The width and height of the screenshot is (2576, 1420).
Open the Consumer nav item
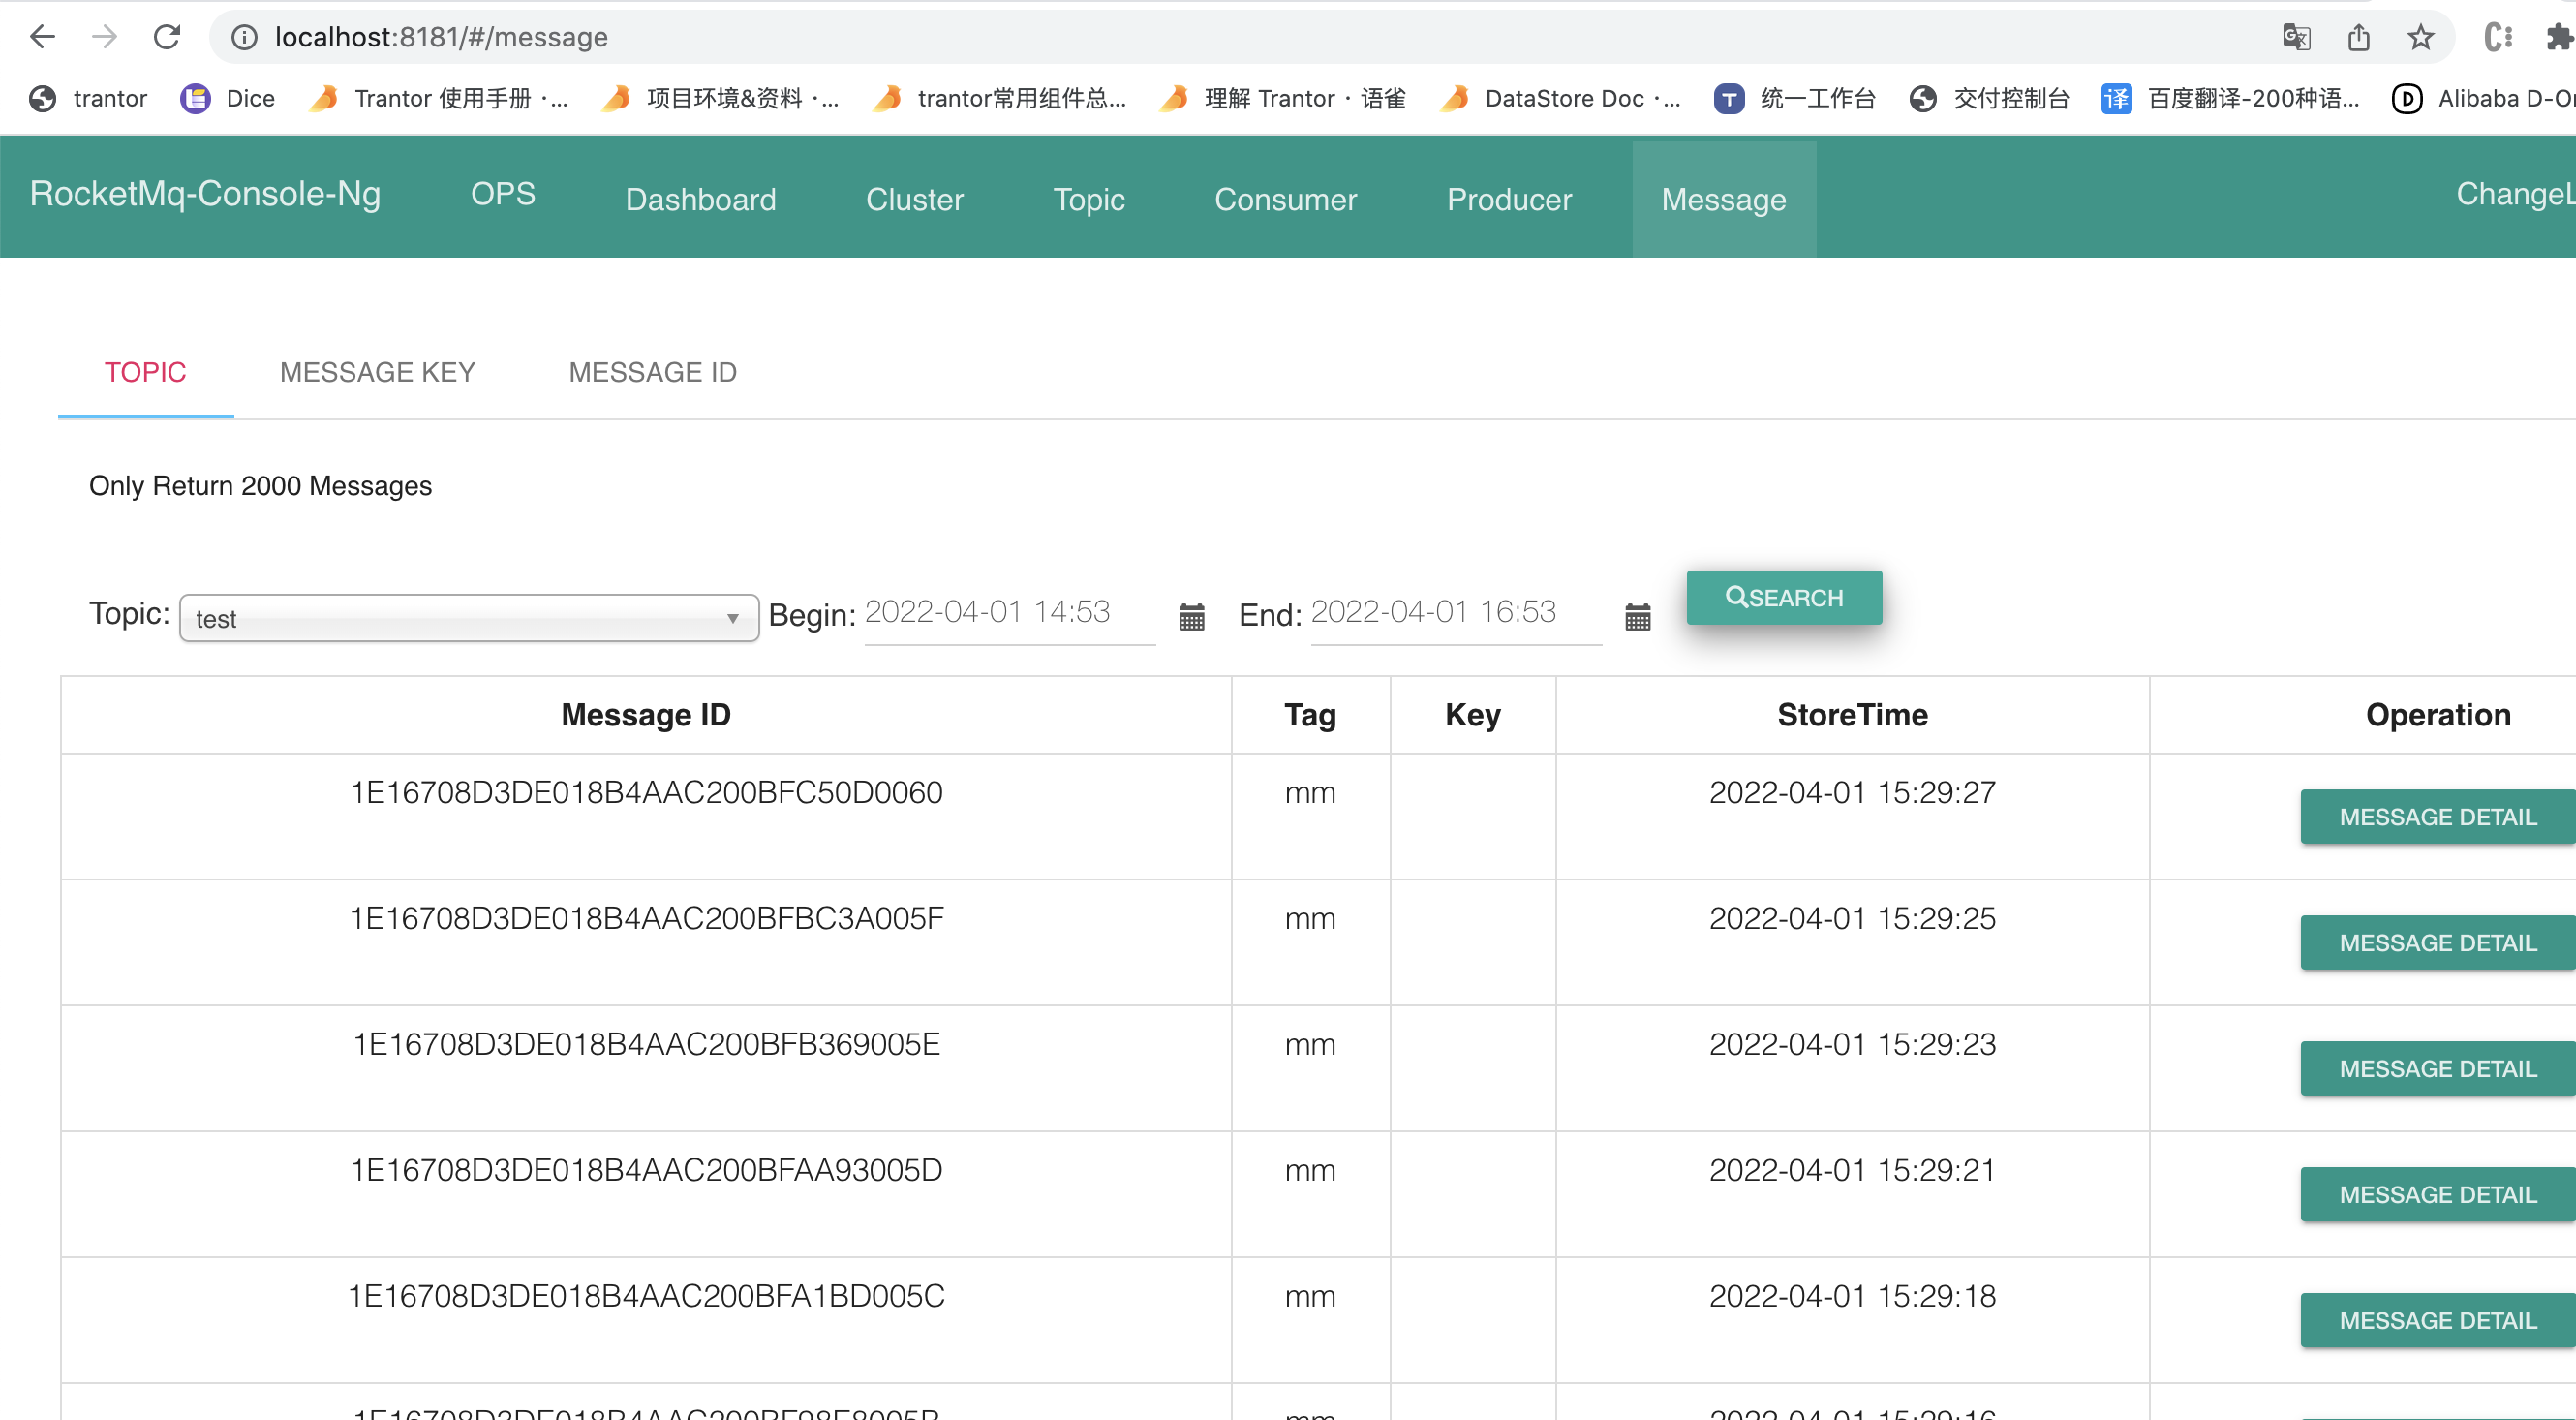[1285, 199]
